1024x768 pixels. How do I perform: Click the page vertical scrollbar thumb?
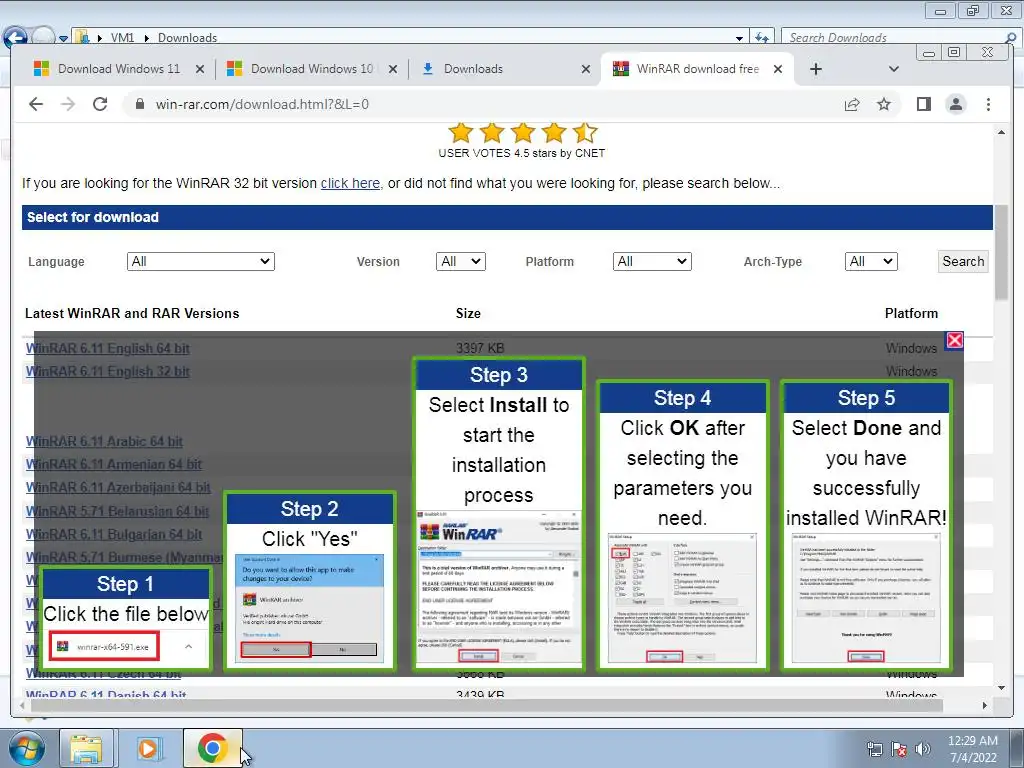tap(1001, 252)
